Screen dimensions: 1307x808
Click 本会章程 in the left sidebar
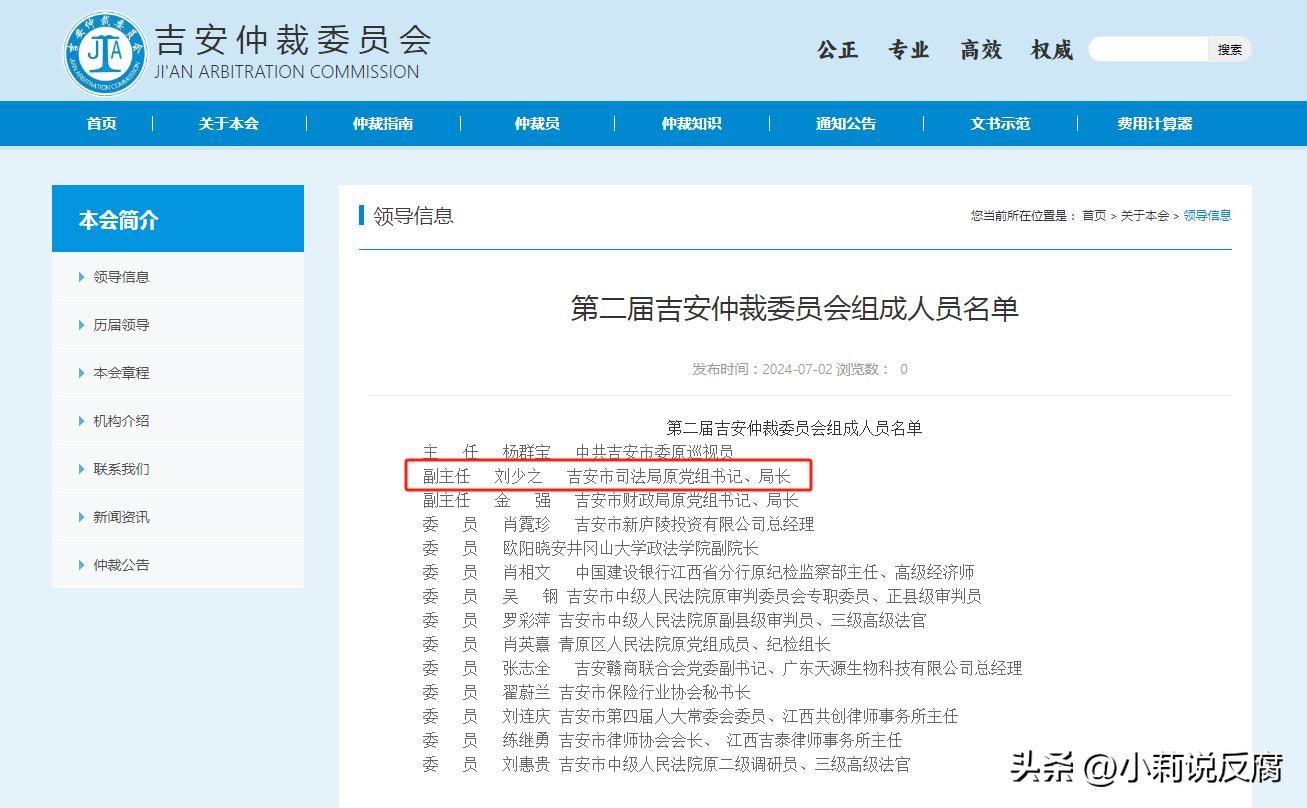click(x=121, y=373)
